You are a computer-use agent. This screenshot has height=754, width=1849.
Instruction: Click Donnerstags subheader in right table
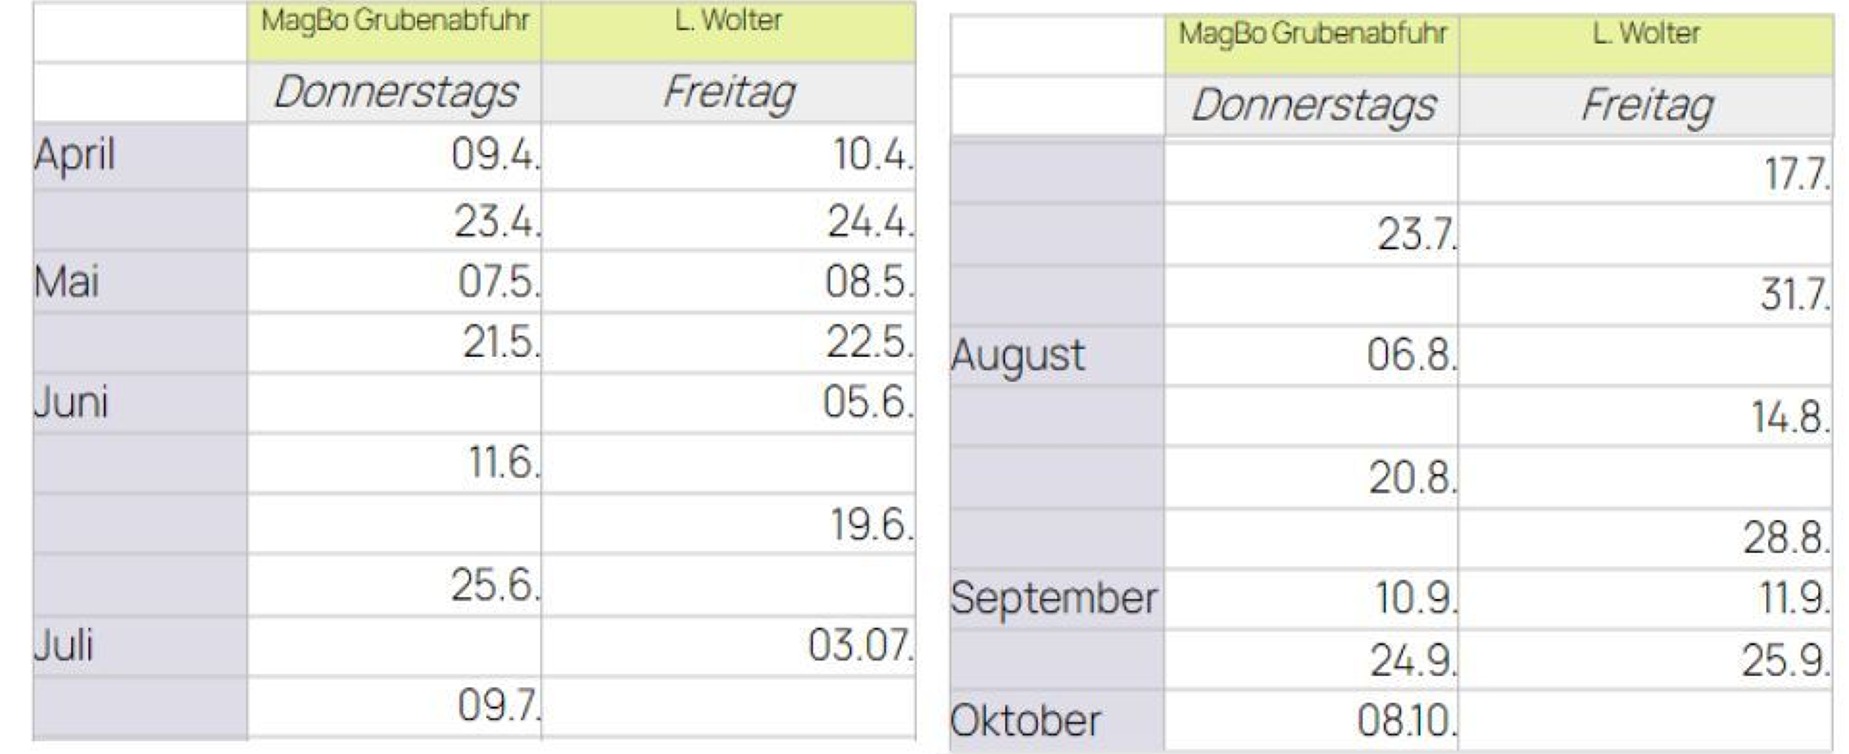pyautogui.click(x=1313, y=105)
